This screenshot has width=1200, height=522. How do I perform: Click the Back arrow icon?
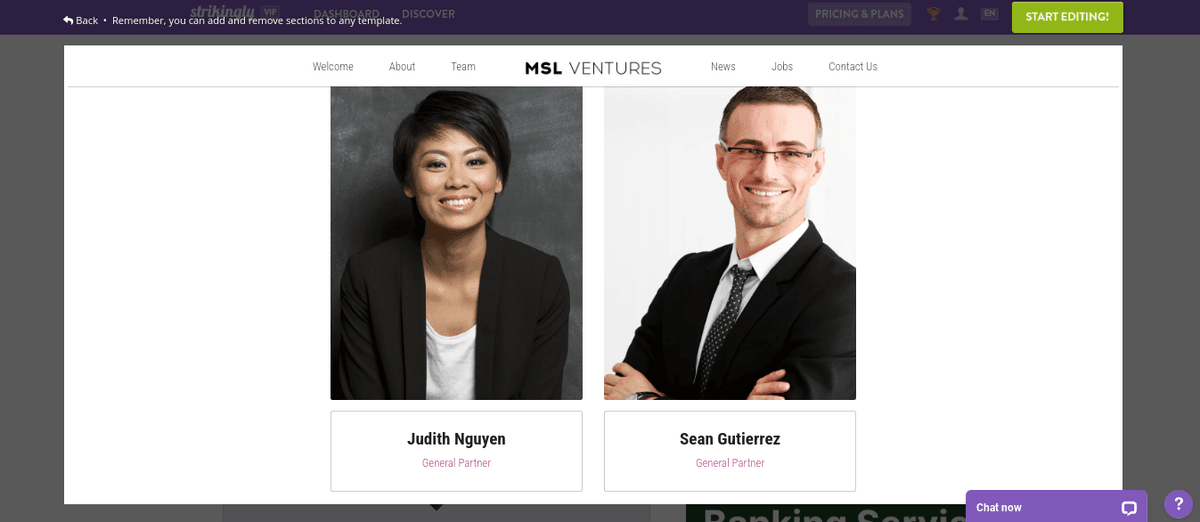68,20
